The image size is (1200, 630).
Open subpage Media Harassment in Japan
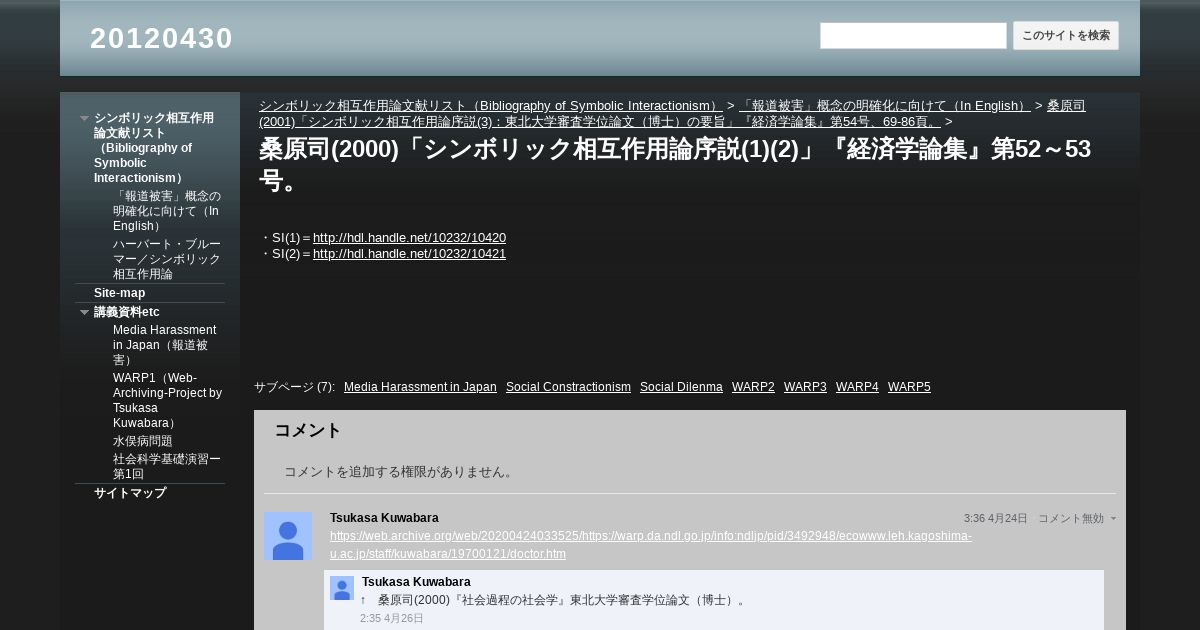[420, 387]
